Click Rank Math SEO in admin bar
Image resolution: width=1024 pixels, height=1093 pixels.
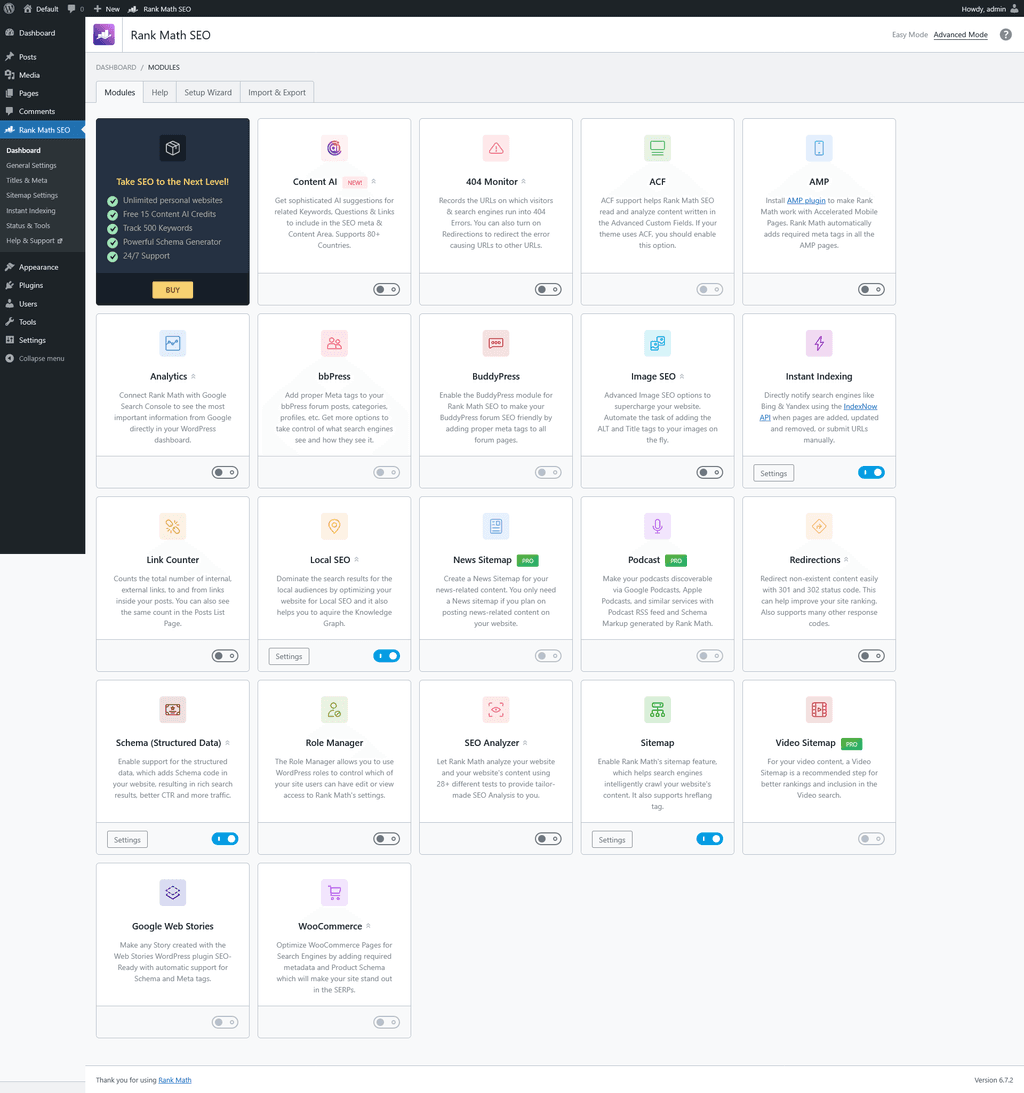coord(160,8)
